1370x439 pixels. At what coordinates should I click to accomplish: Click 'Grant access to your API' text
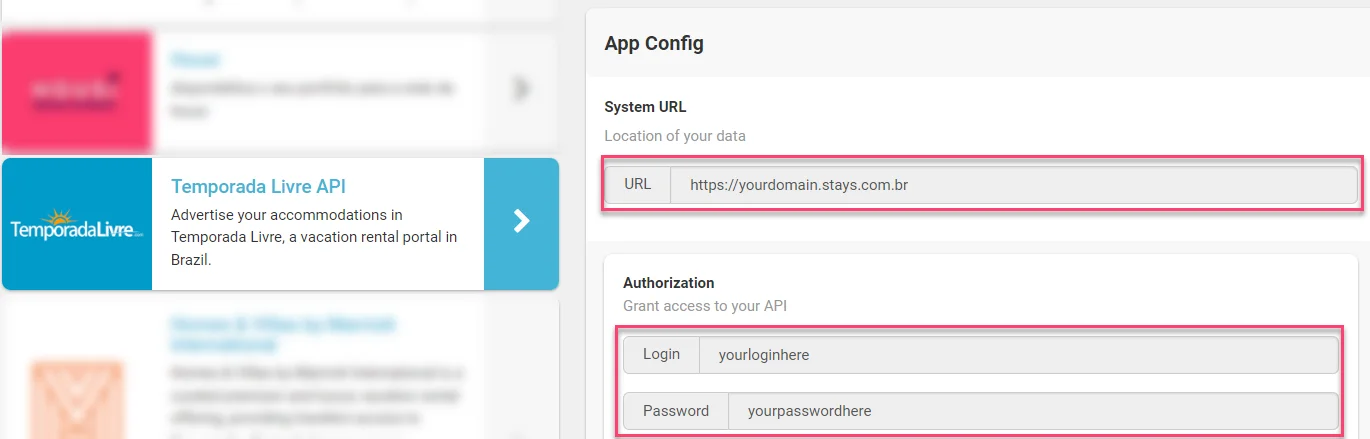[x=705, y=306]
